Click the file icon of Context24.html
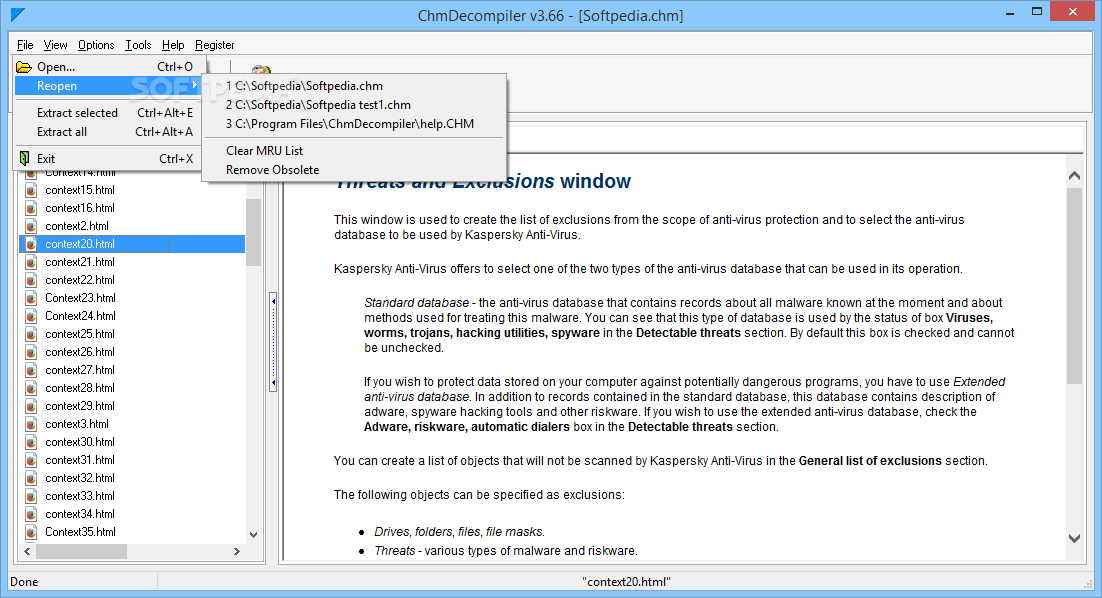The height and width of the screenshot is (598, 1102). [31, 316]
